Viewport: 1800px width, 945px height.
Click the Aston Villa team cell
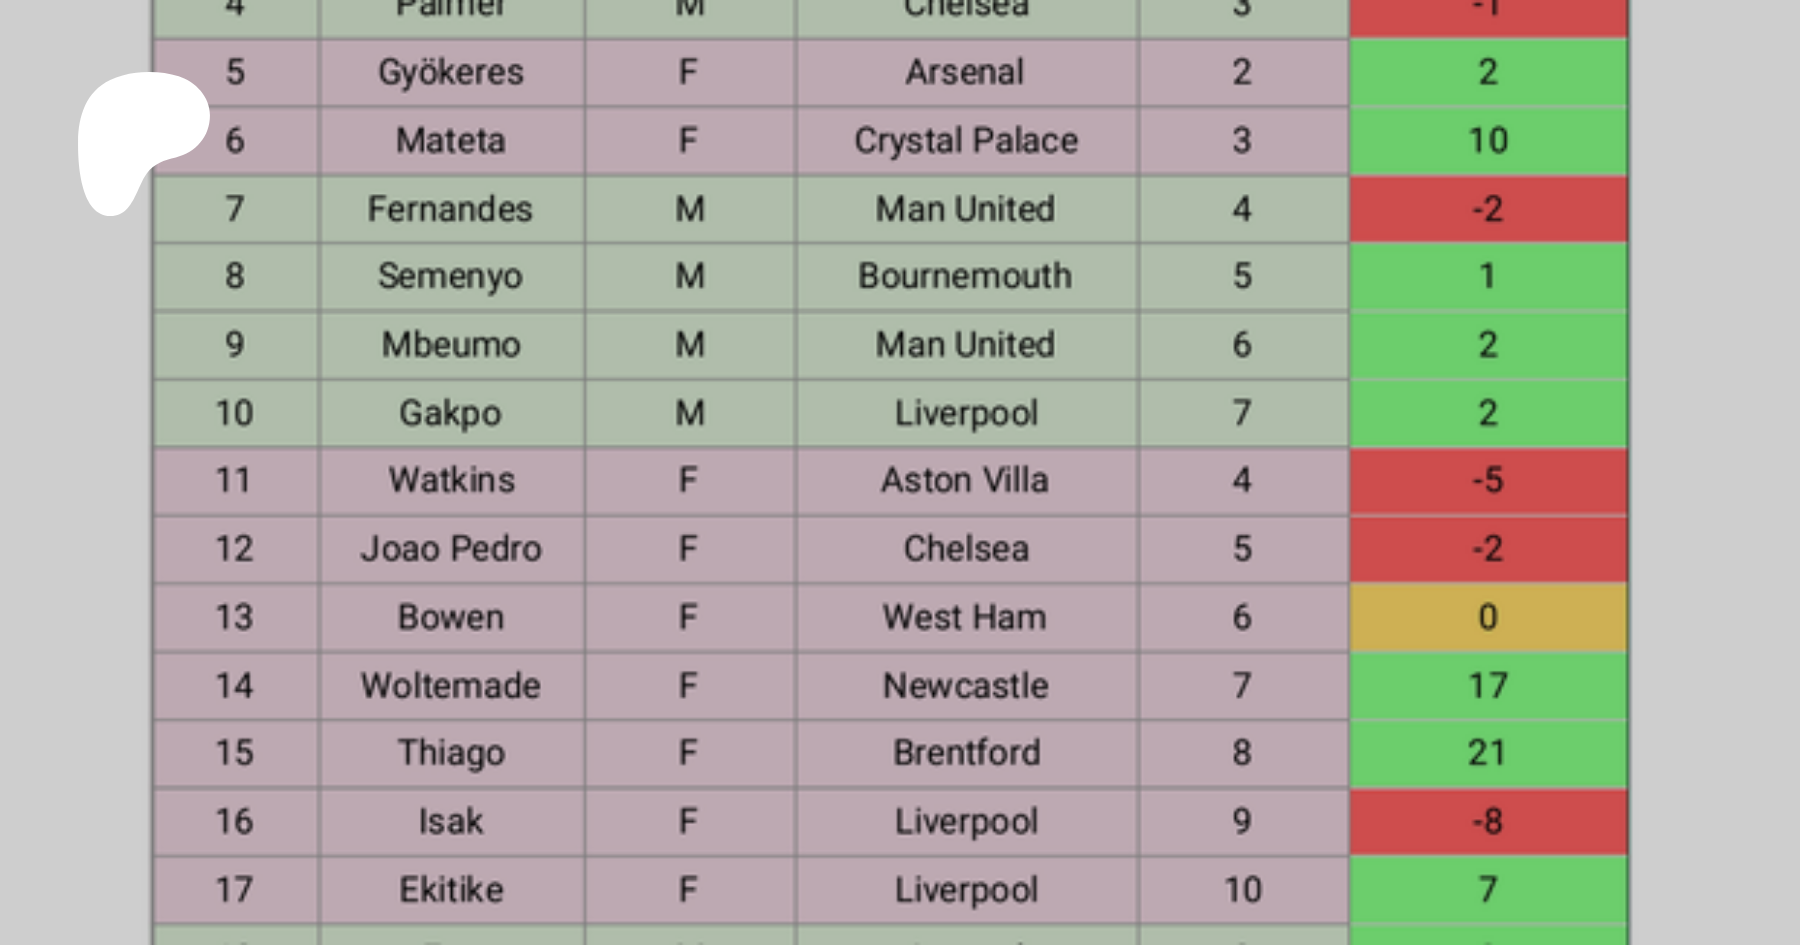966,481
